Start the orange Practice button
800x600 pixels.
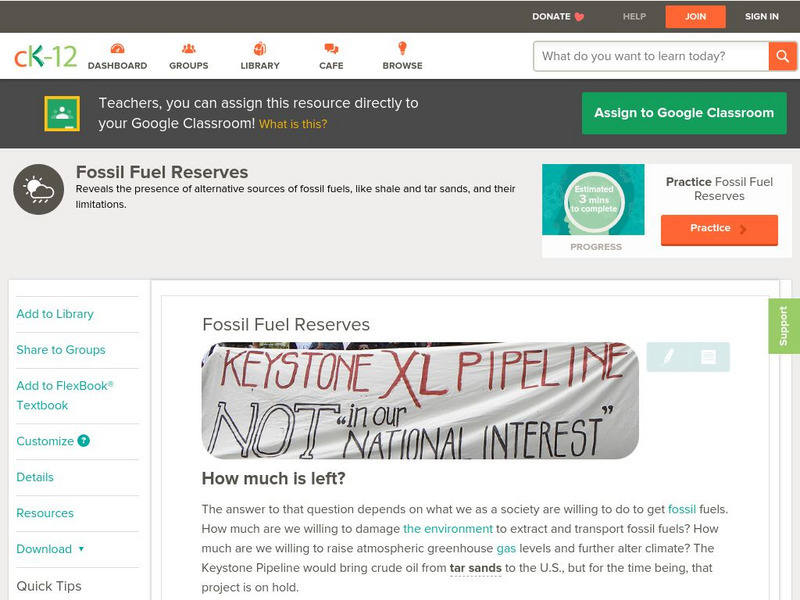pyautogui.click(x=718, y=229)
